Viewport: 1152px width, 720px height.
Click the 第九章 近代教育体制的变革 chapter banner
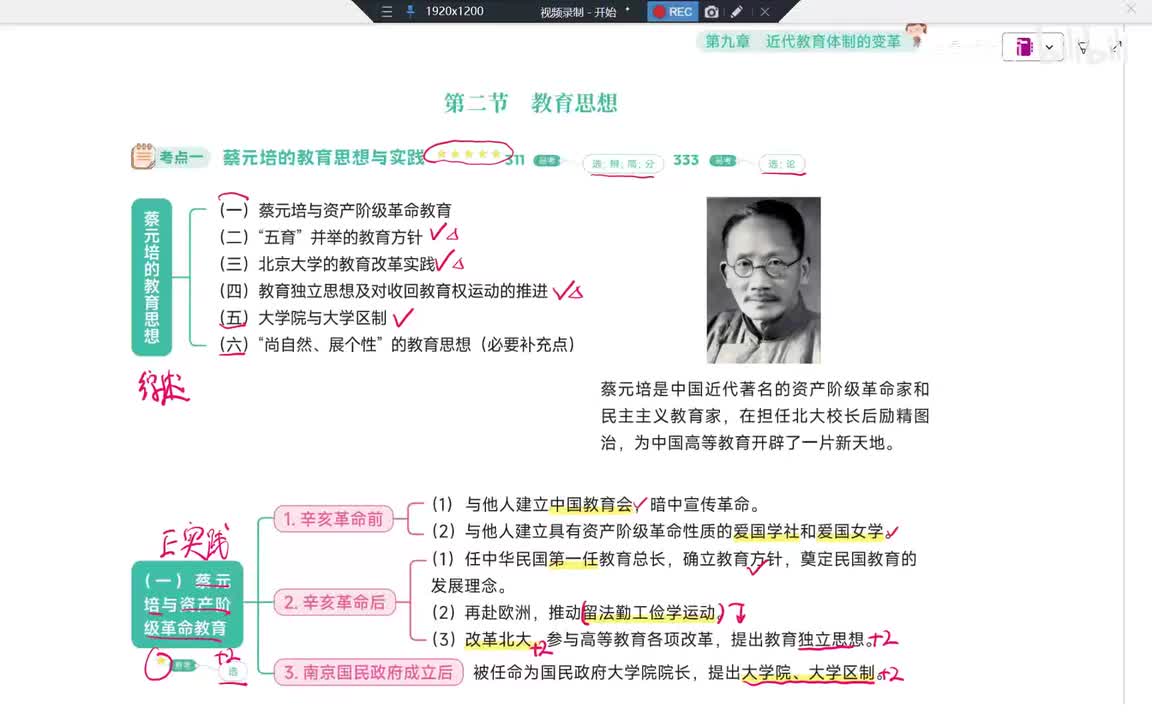point(803,41)
